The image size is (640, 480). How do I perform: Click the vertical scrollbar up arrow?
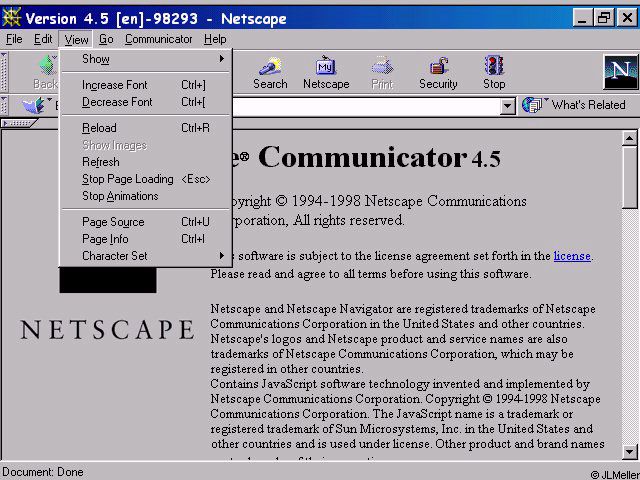tap(629, 138)
